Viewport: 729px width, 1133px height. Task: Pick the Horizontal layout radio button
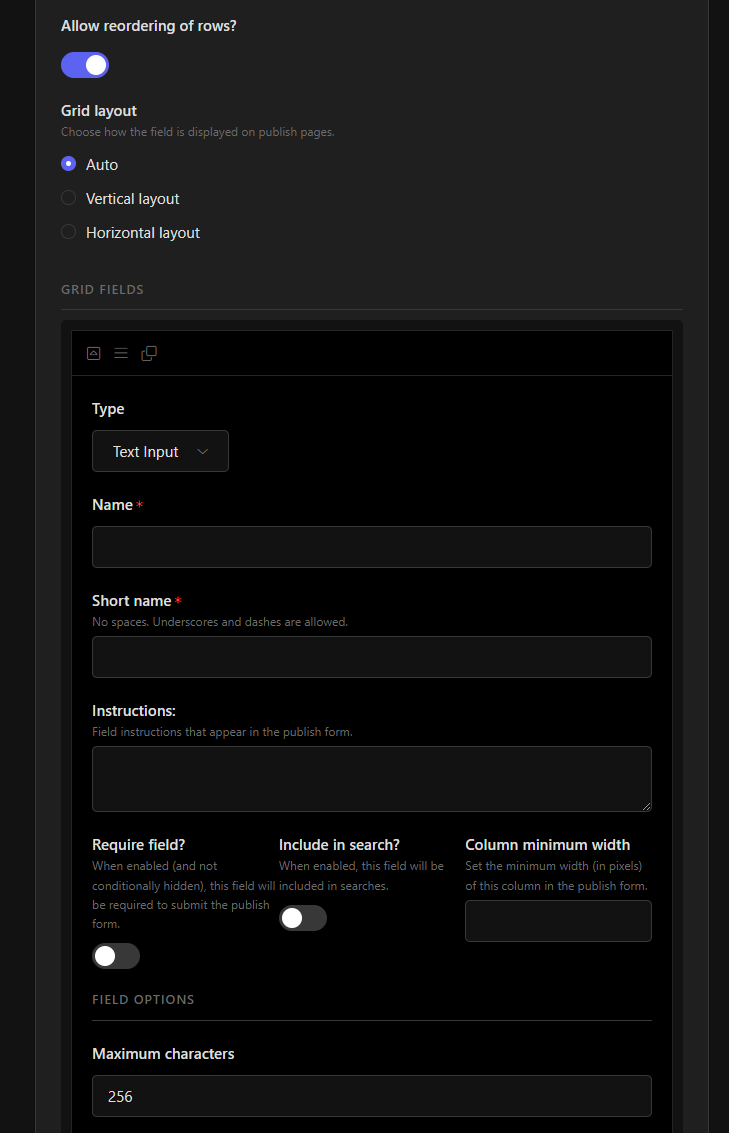(69, 232)
